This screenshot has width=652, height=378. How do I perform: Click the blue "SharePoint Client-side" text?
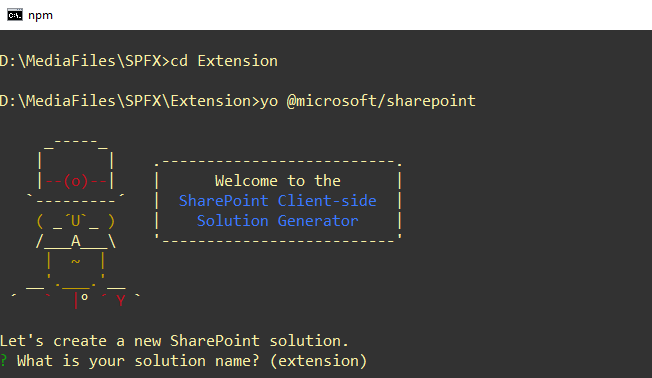[277, 201]
